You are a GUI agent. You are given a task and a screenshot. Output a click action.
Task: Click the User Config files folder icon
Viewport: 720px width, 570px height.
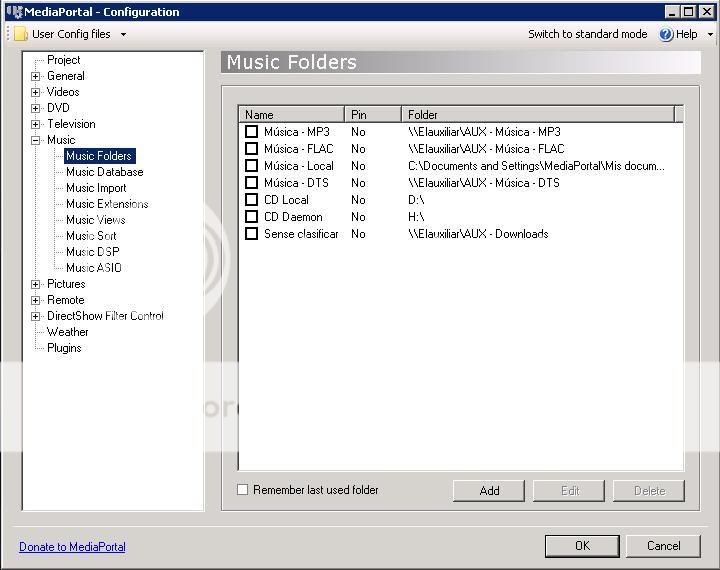[21, 34]
